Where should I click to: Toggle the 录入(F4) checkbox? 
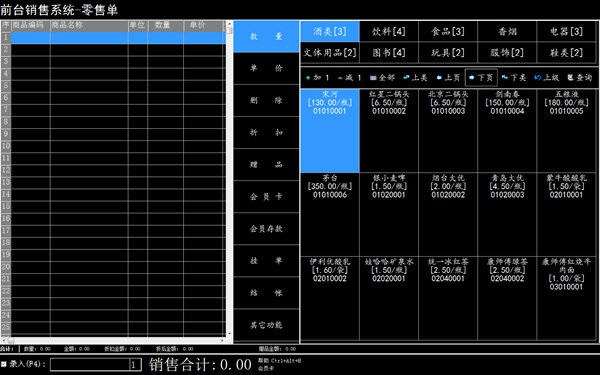3,364
